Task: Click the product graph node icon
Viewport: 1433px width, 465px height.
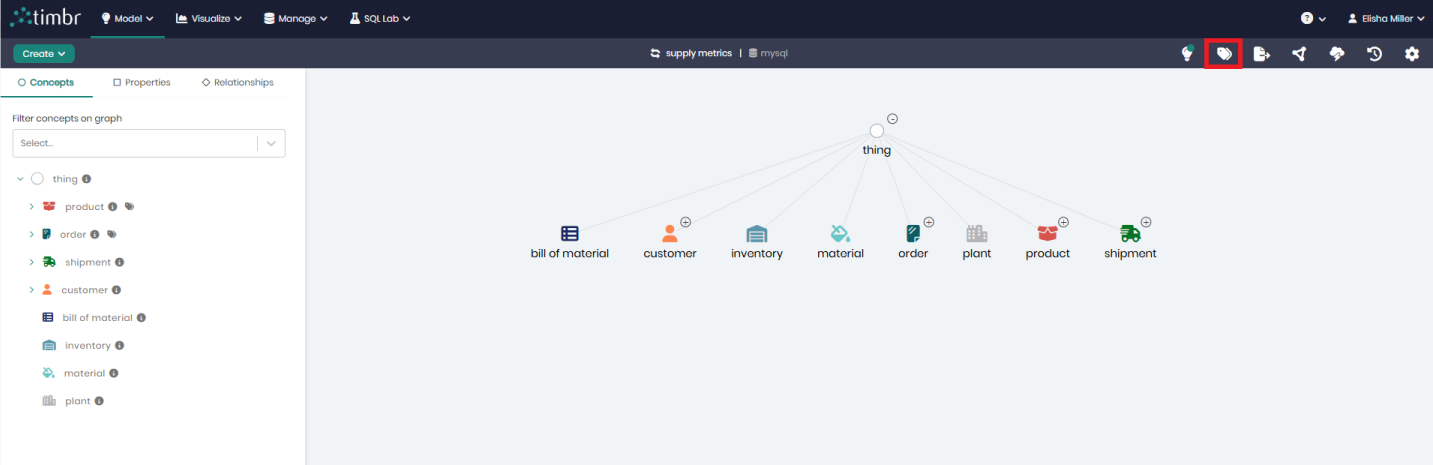Action: click(1047, 234)
